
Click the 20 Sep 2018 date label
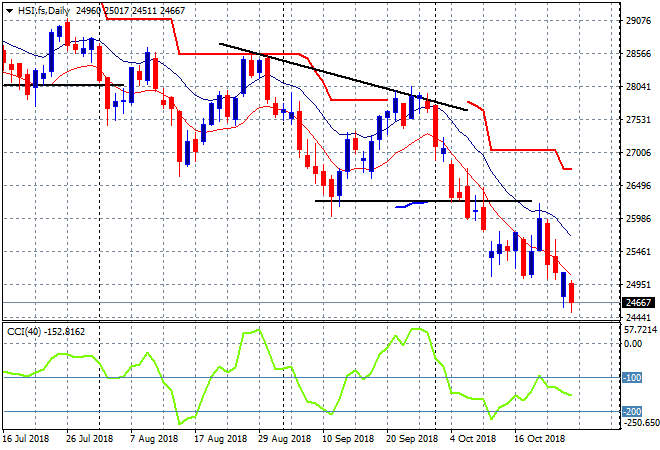tap(412, 439)
